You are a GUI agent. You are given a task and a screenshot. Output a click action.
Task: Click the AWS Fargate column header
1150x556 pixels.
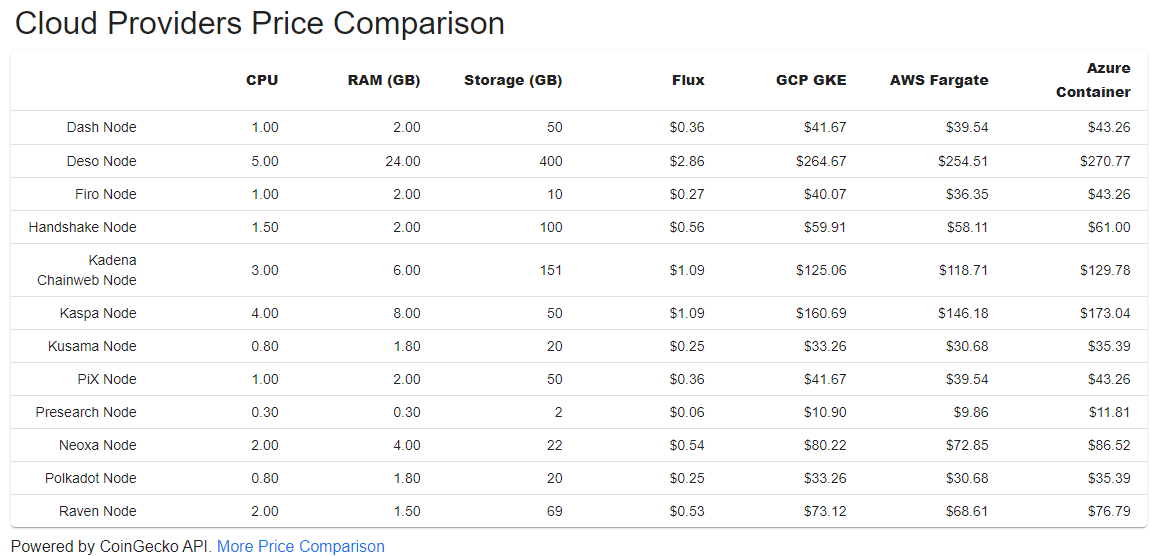[x=939, y=81]
